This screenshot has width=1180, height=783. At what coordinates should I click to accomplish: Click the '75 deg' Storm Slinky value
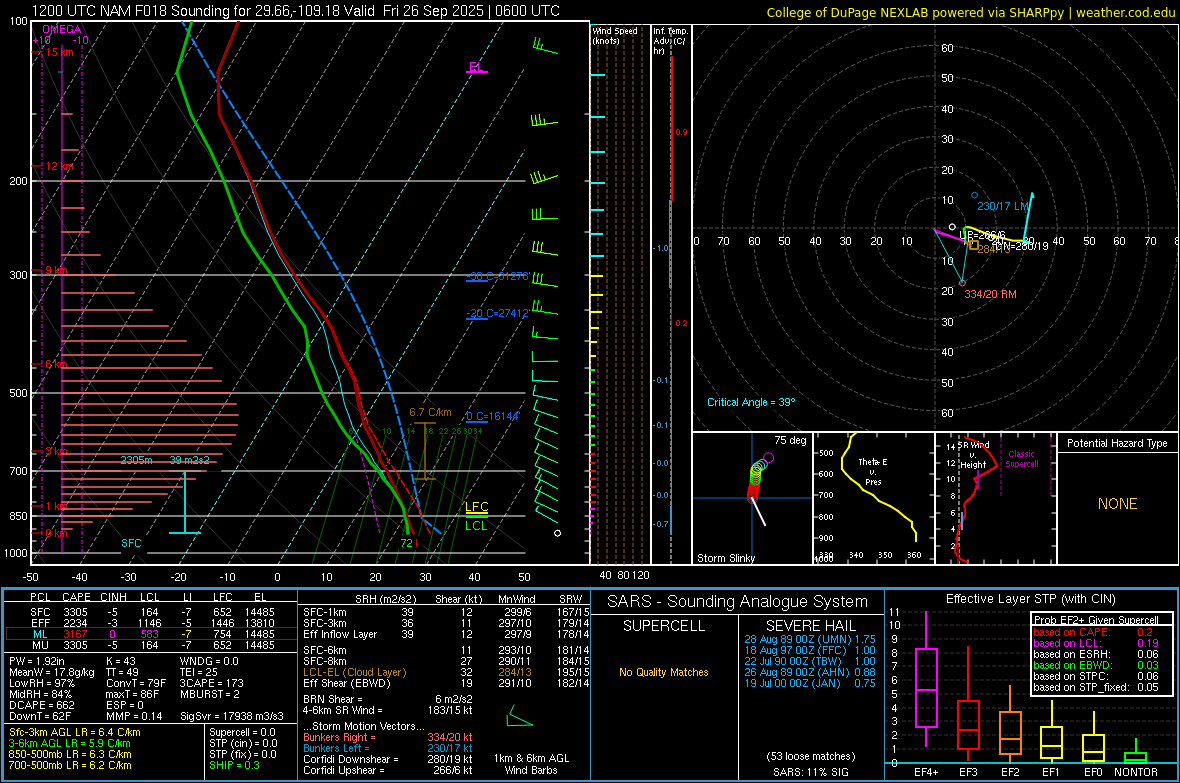pyautogui.click(x=790, y=440)
